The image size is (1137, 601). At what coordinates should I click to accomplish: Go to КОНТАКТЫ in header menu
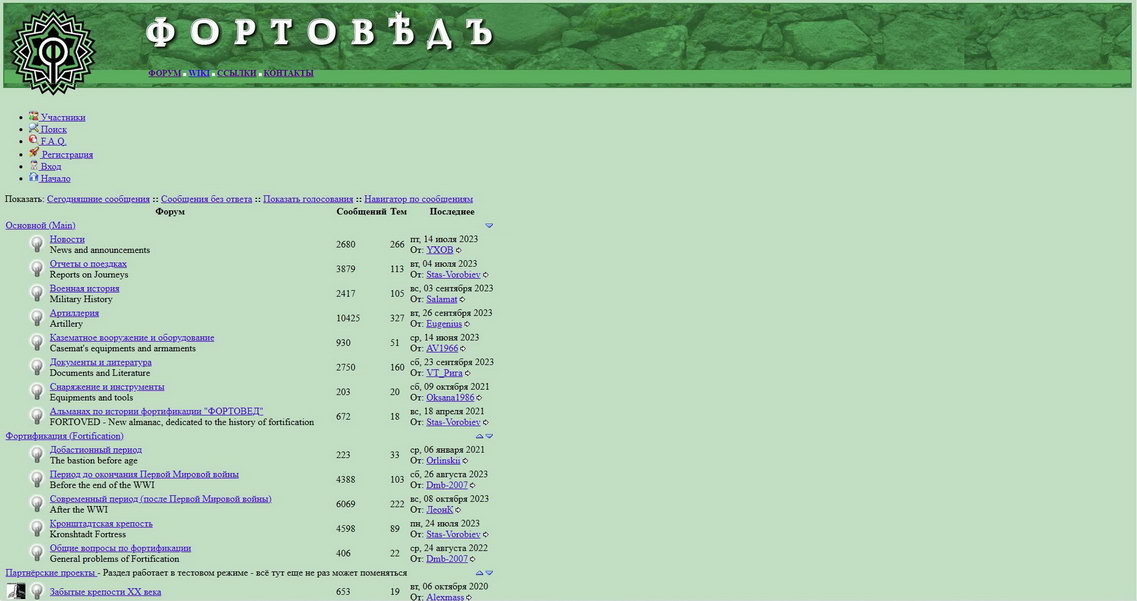(288, 73)
